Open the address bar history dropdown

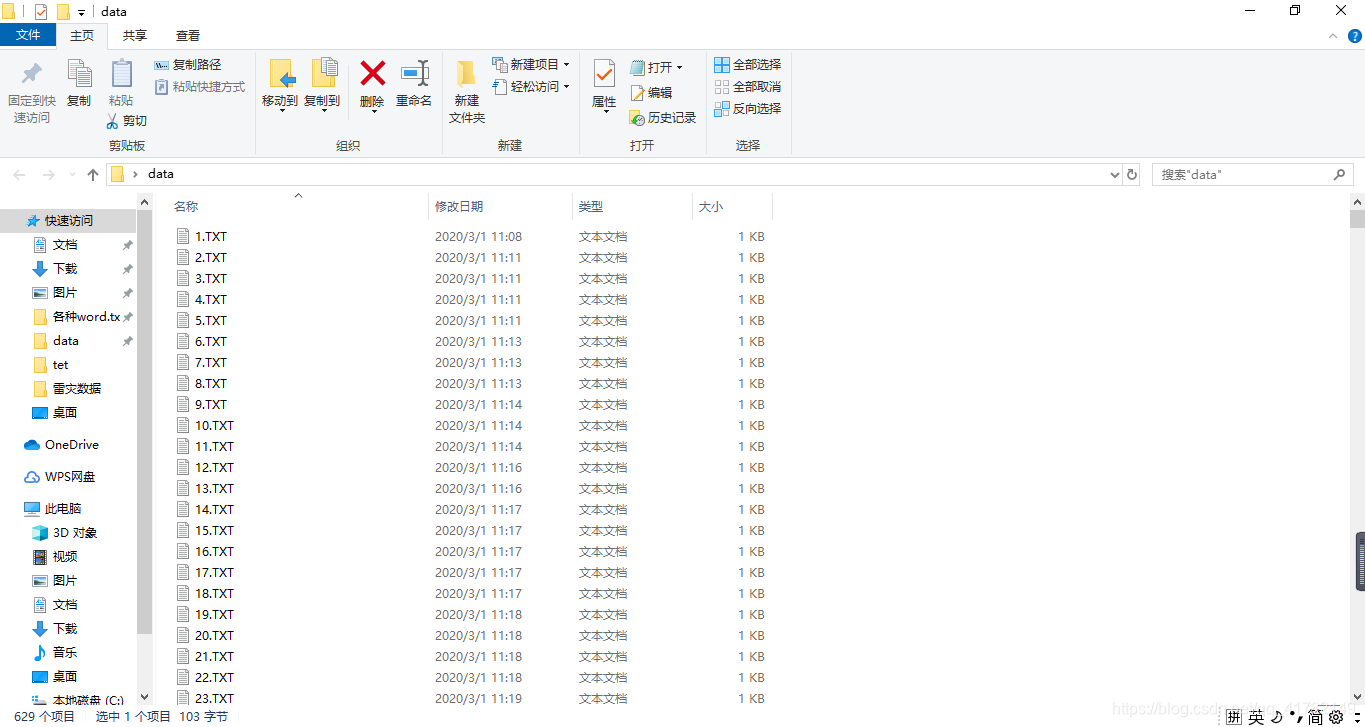click(x=1114, y=174)
